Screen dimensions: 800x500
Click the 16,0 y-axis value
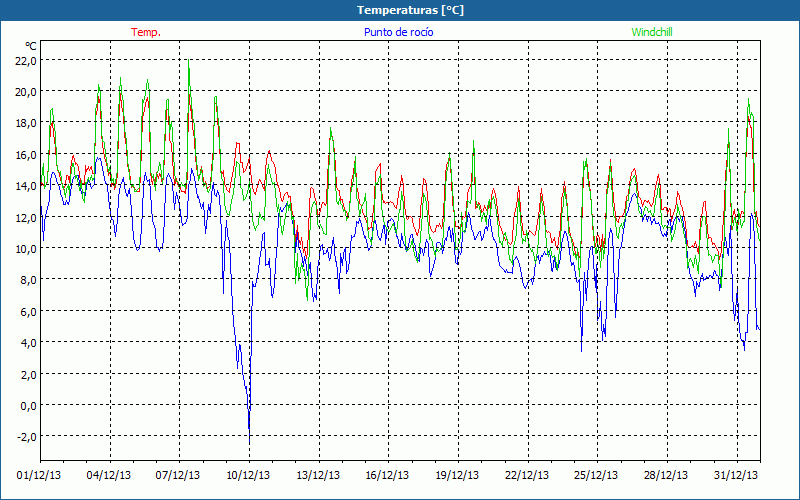26,155
